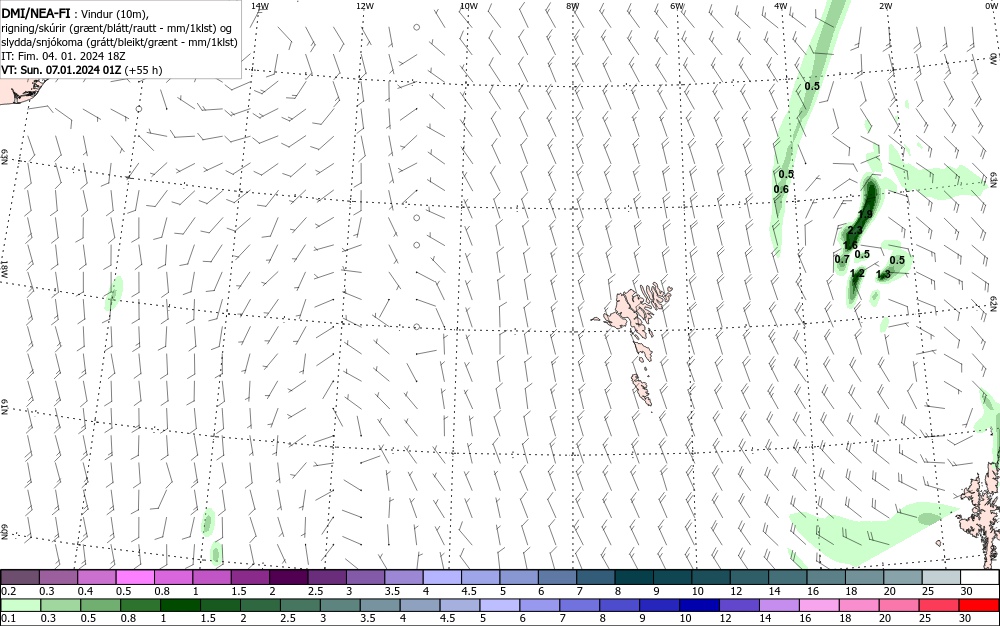This screenshot has height=626, width=1000.
Task: Click the 1.3 precipitation value on map
Action: point(883,274)
